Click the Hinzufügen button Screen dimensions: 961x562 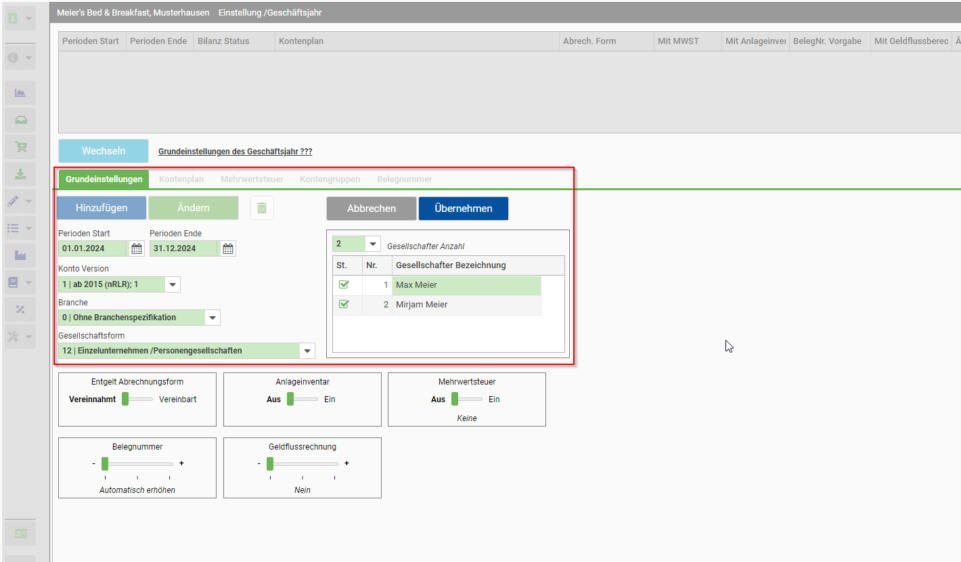pyautogui.click(x=102, y=208)
